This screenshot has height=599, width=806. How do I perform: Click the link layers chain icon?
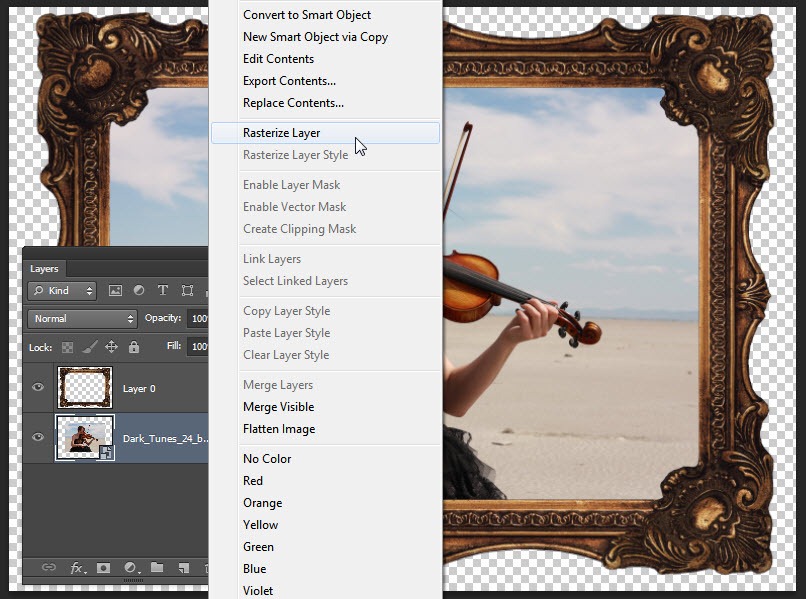tap(49, 568)
